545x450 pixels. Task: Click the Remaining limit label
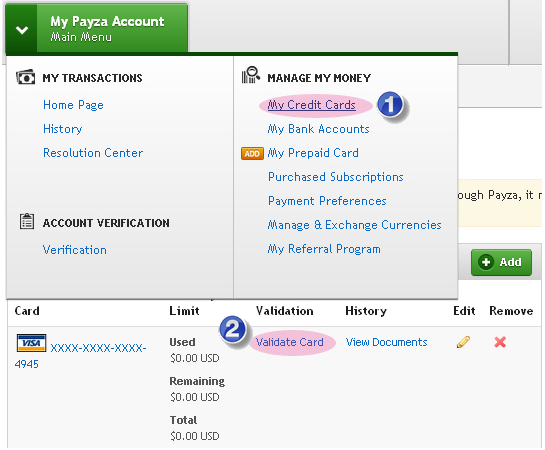[197, 381]
